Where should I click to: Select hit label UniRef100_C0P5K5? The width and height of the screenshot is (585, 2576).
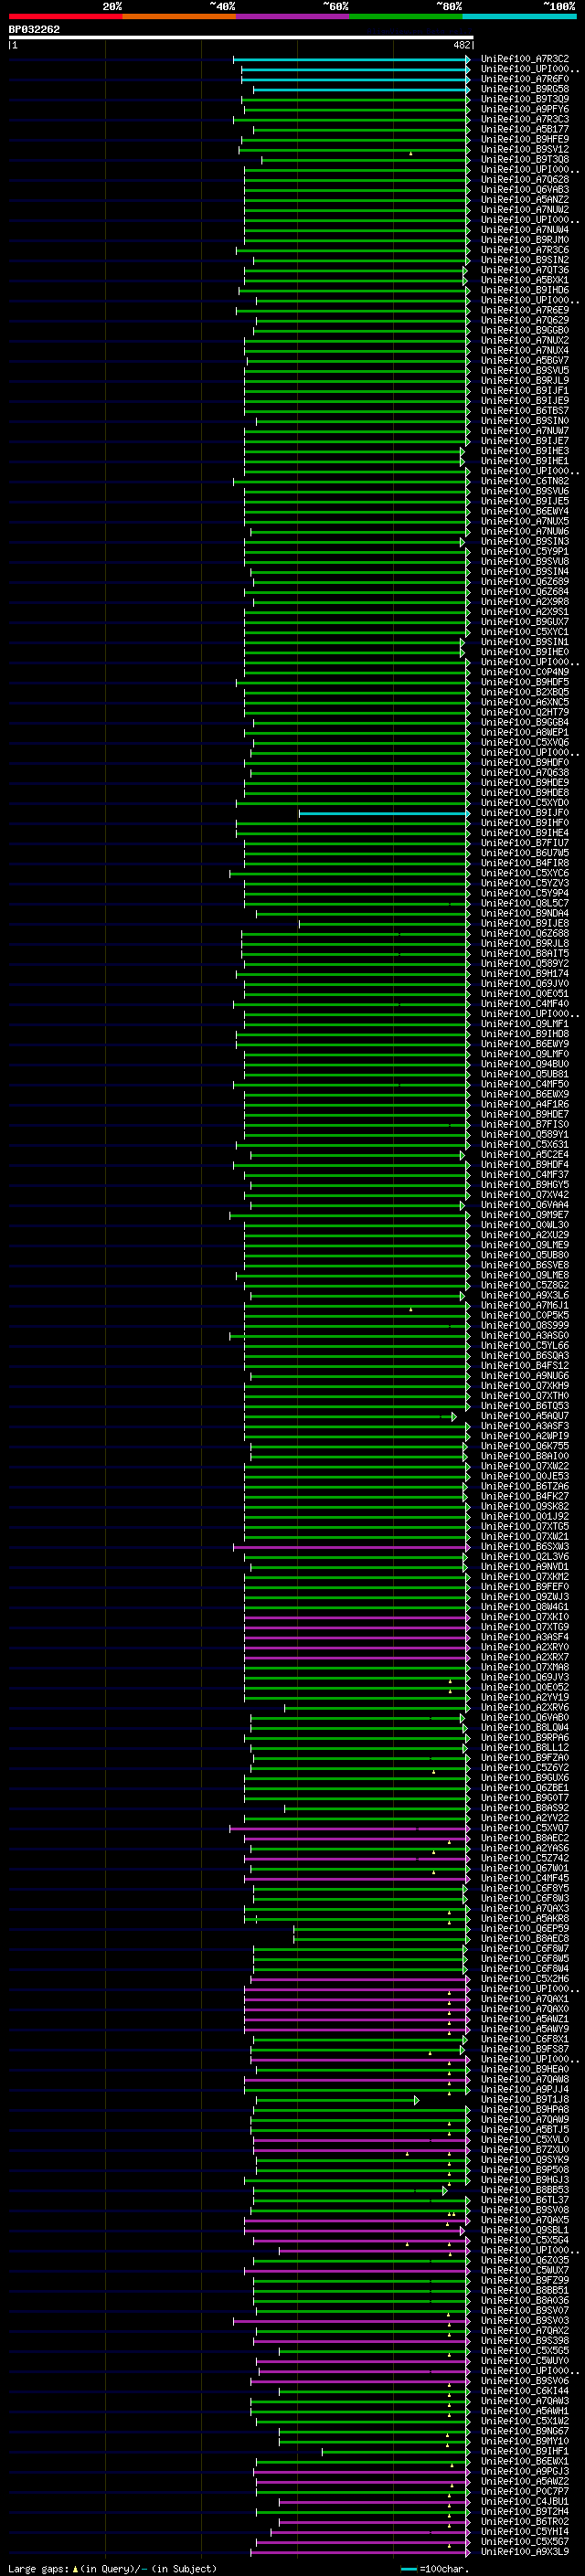point(525,1315)
